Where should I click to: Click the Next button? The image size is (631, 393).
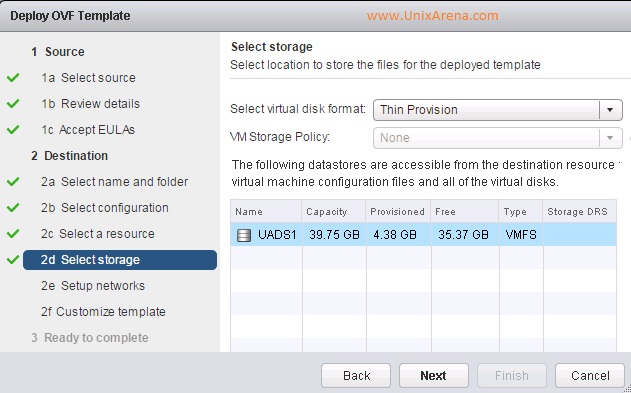[x=434, y=376]
